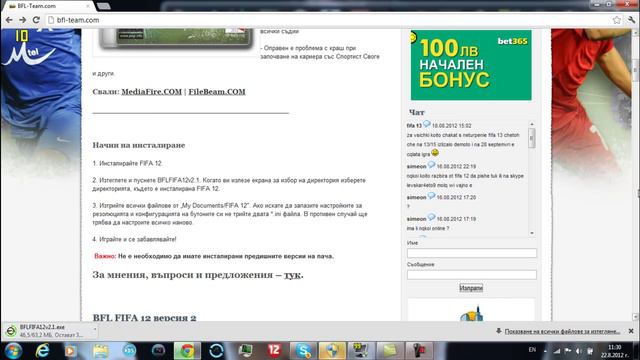Bookmark this page with the star icon
This screenshot has height=360, width=640.
[x=617, y=20]
